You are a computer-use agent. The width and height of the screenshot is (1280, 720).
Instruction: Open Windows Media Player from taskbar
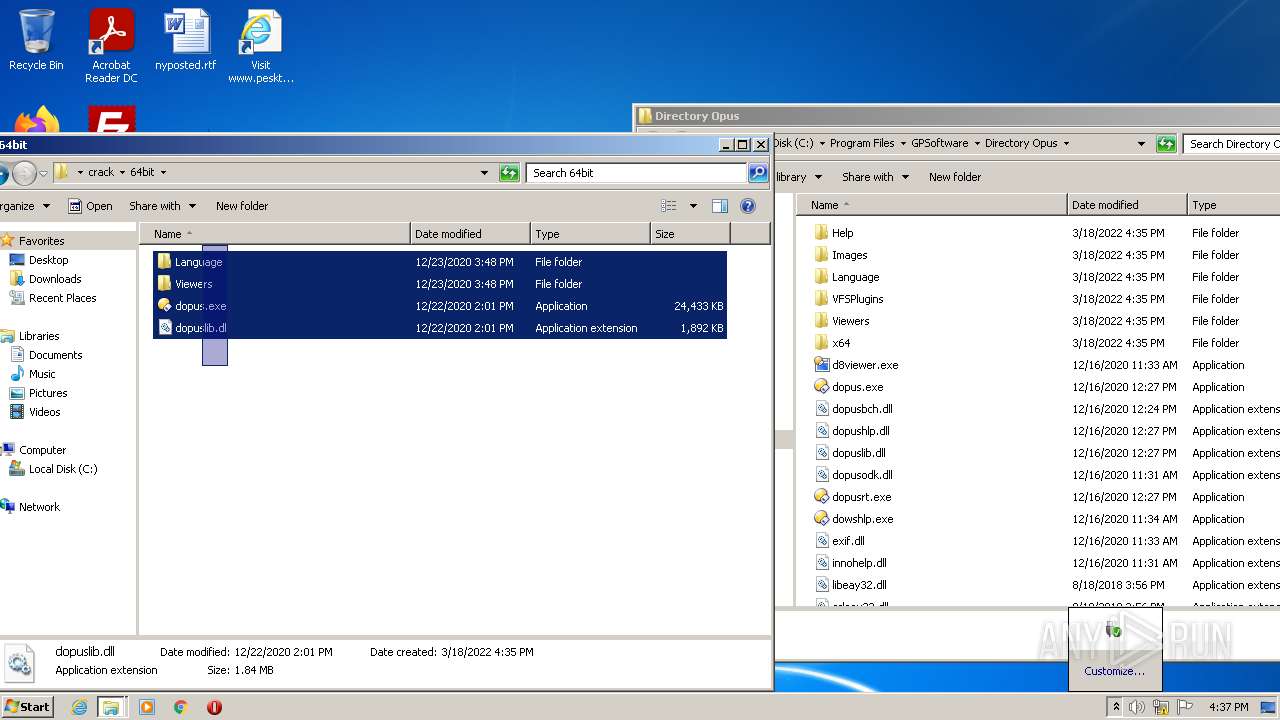coord(147,707)
